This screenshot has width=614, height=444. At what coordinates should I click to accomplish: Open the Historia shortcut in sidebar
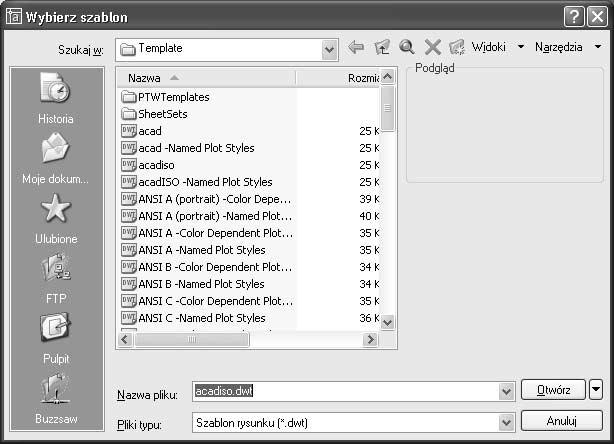coord(56,98)
